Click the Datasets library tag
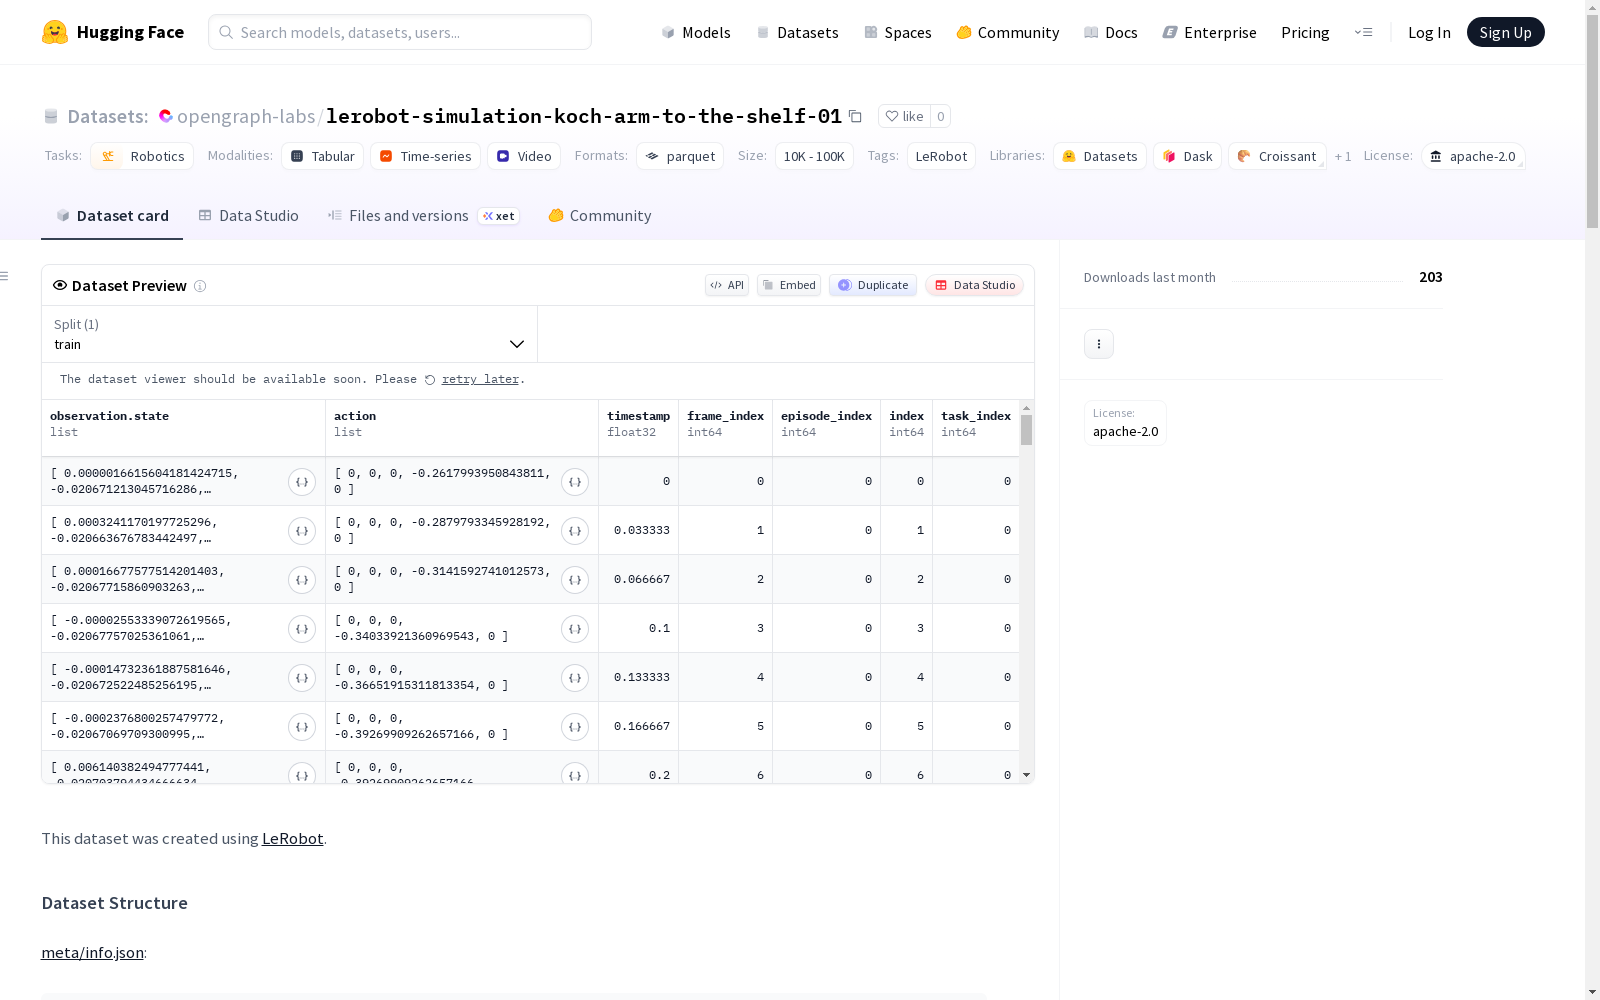This screenshot has width=1600, height=1000. 1100,156
